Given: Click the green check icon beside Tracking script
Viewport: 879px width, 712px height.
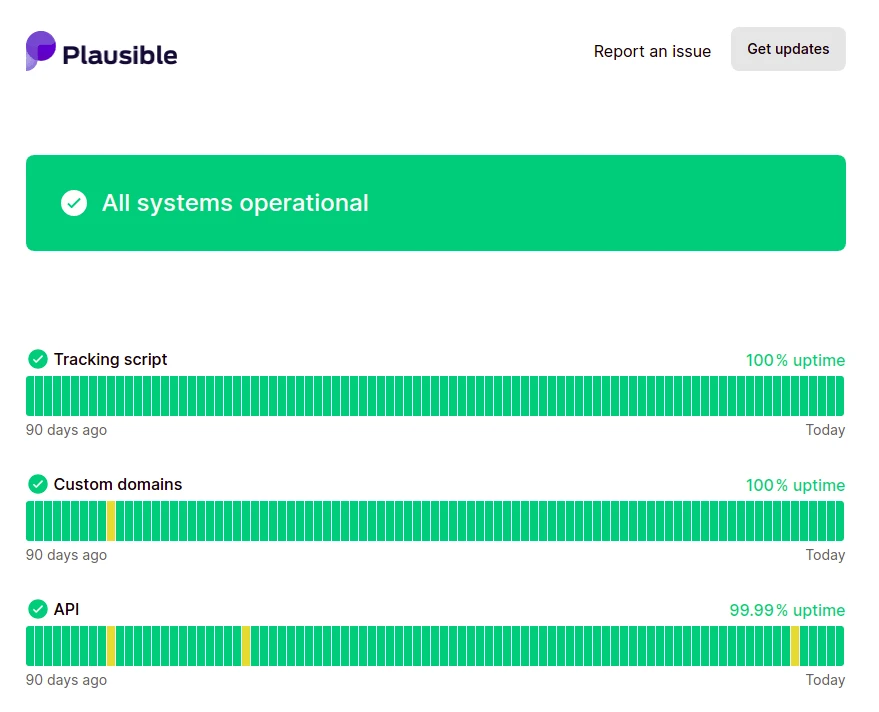Looking at the screenshot, I should (38, 359).
